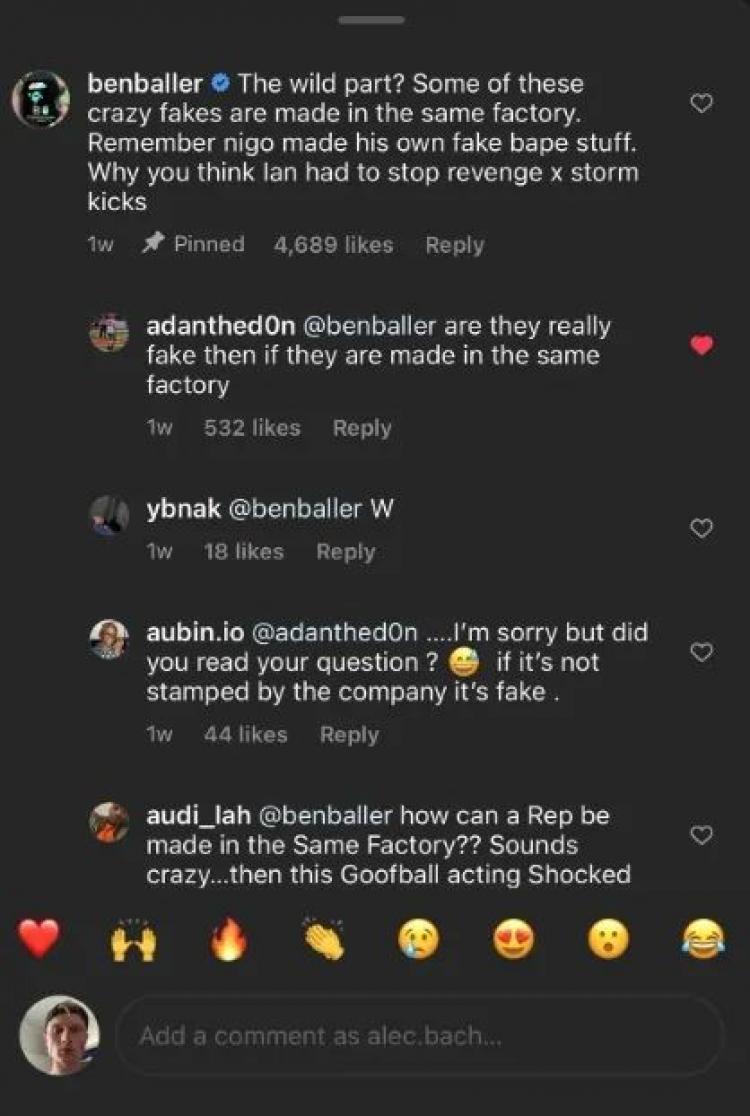
Task: Focus the Add a comment field
Action: (x=420, y=1036)
